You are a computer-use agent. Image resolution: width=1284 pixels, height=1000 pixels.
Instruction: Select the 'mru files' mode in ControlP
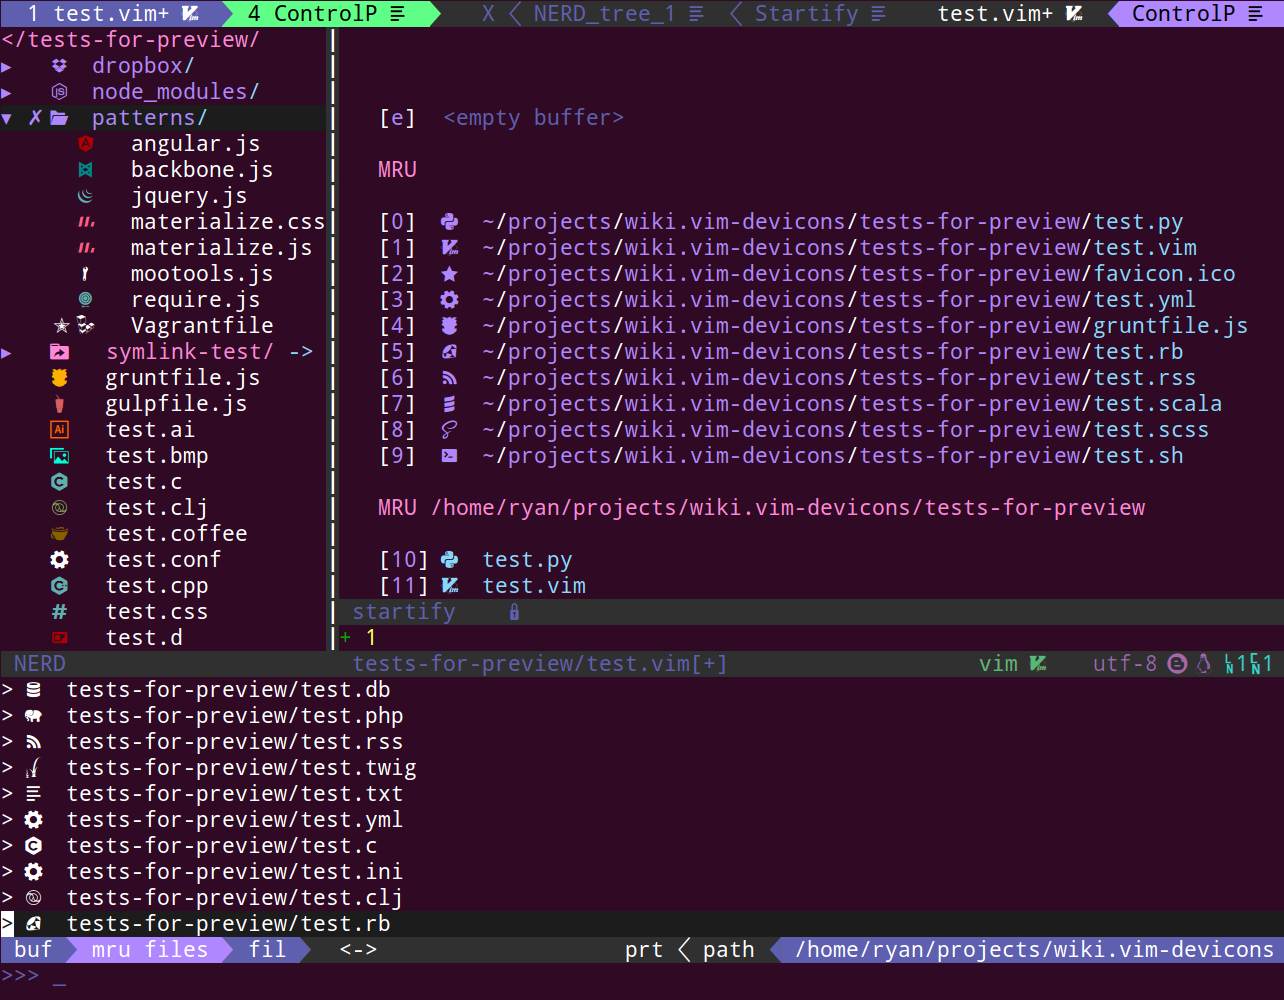tap(148, 949)
